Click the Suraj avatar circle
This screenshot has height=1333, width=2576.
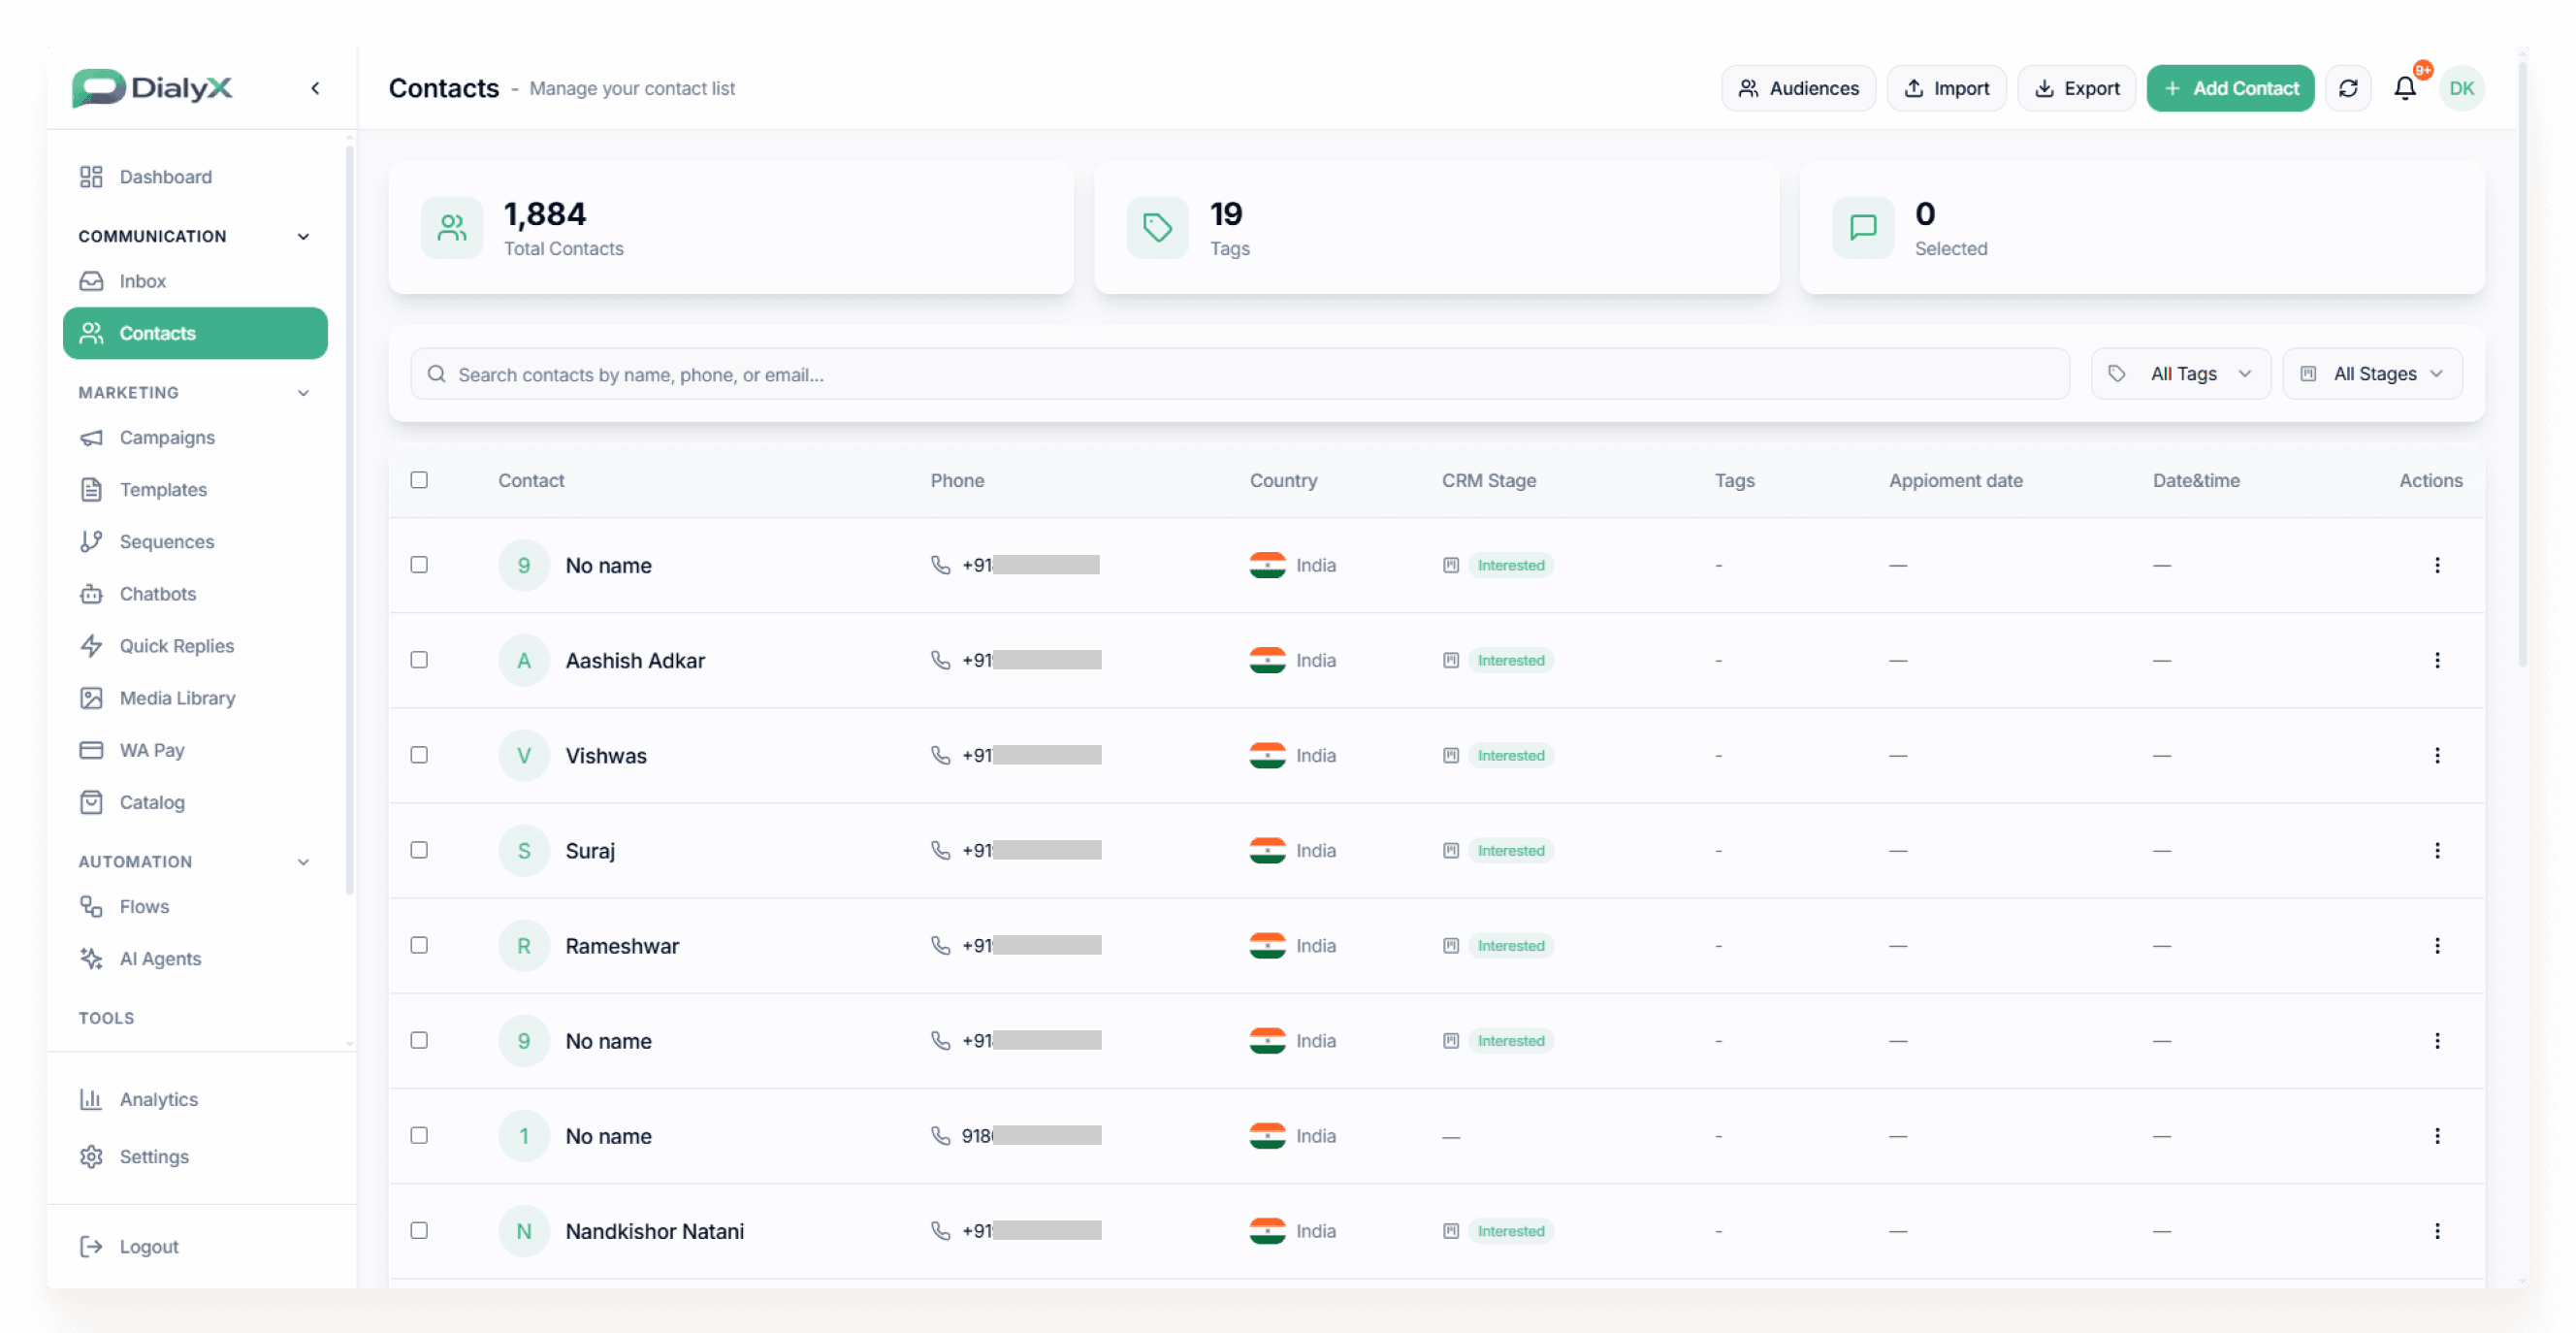pos(524,850)
